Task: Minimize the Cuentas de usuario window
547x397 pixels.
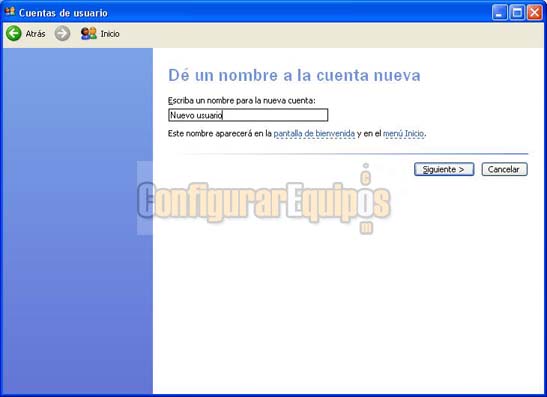Action: click(500, 13)
